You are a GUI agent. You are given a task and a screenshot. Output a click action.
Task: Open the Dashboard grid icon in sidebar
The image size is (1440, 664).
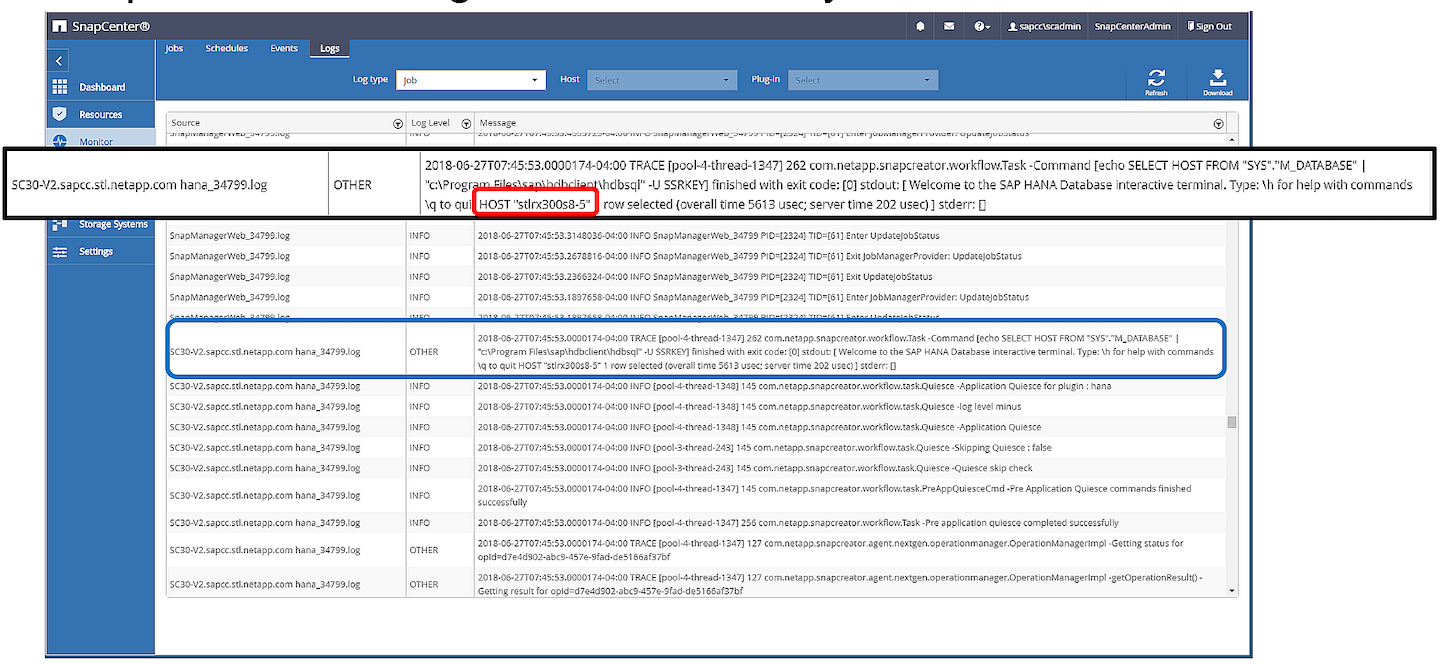coord(60,87)
